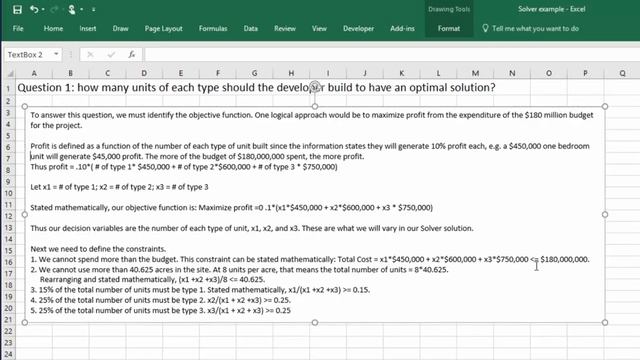Click the 'Thus profit = .10*' formula line
Image resolution: width=640 pixels, height=360 pixels.
(184, 167)
